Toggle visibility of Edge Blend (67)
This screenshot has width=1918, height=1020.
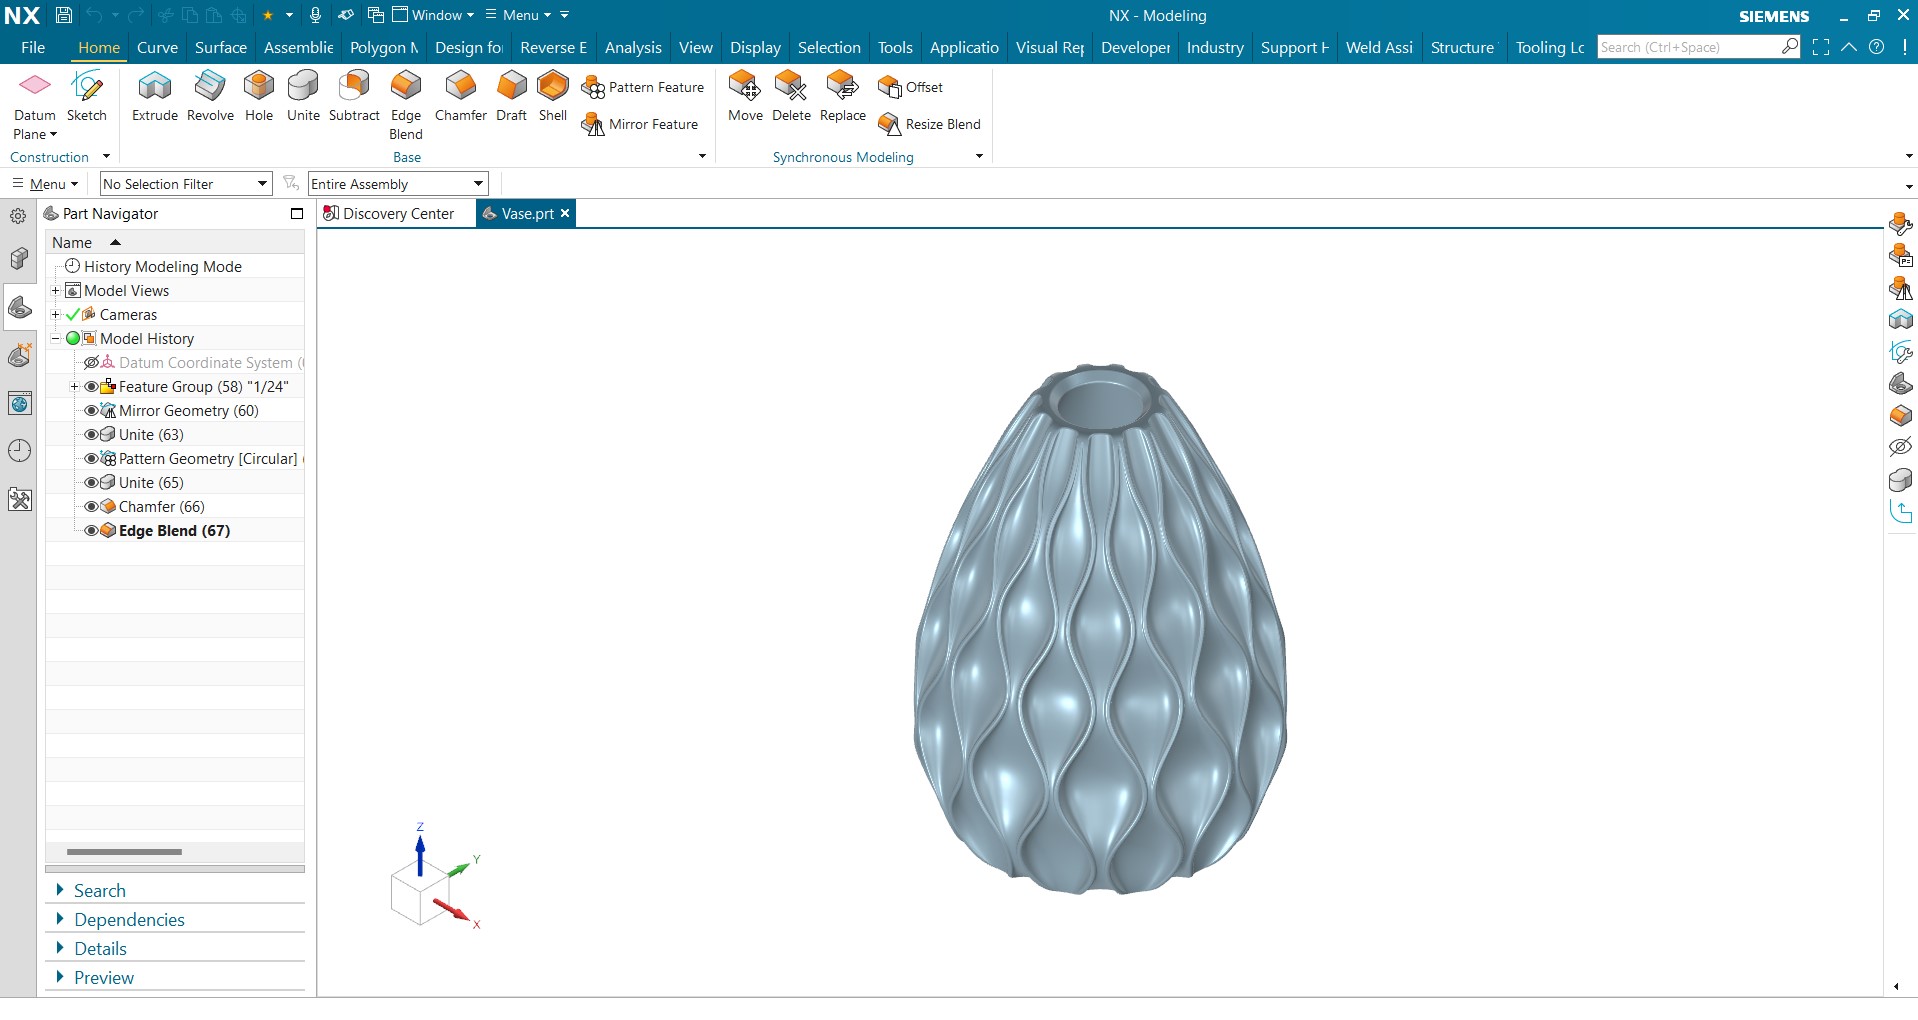point(91,531)
